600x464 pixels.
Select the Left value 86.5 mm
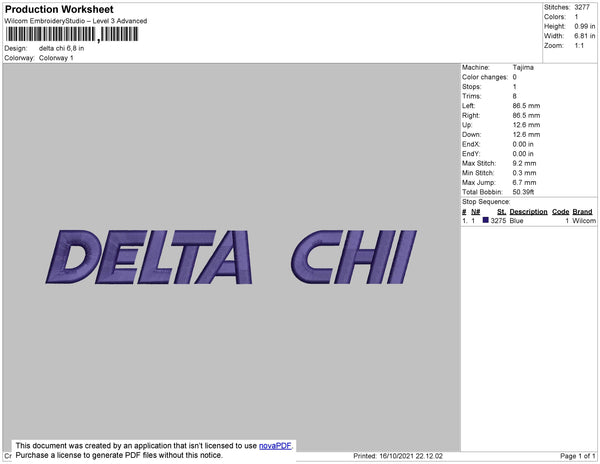click(x=527, y=106)
